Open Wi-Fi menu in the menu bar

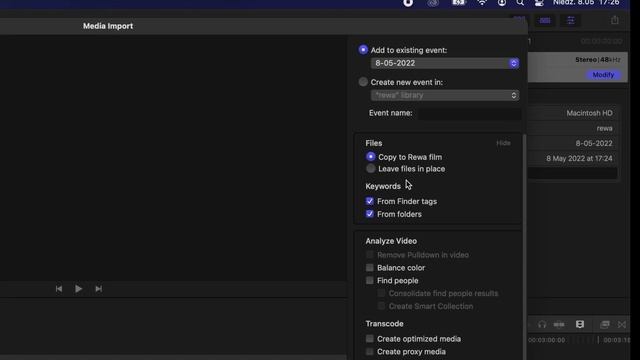(482, 3)
